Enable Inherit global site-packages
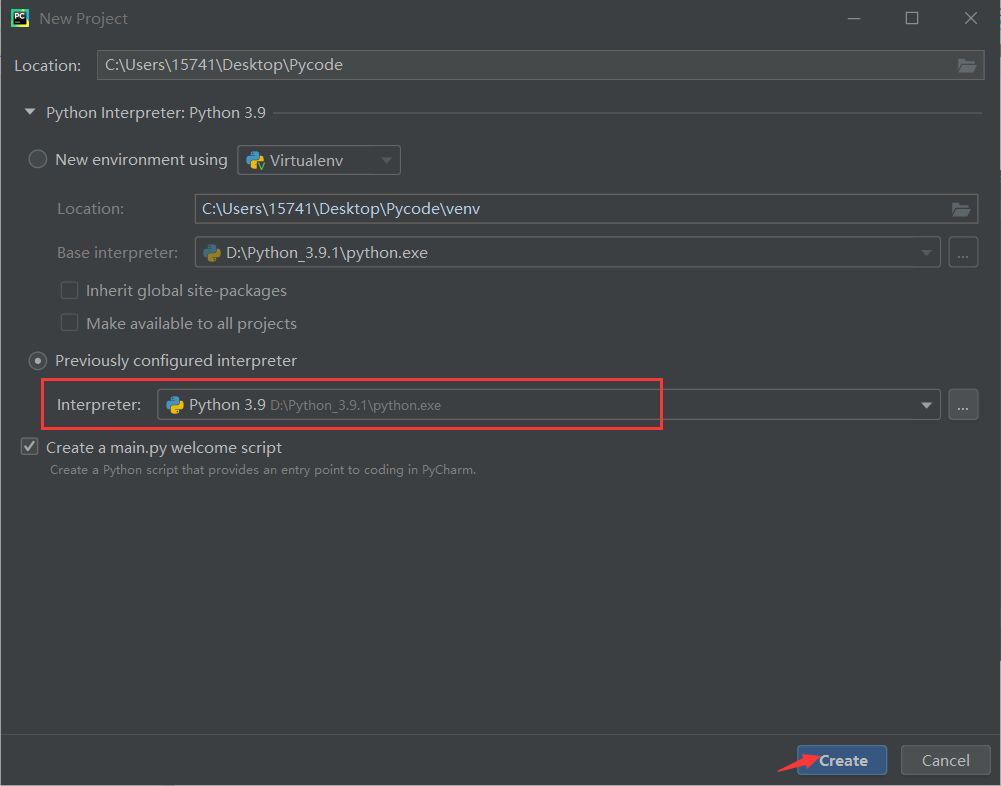Image resolution: width=1001 pixels, height=786 pixels. tap(69, 291)
